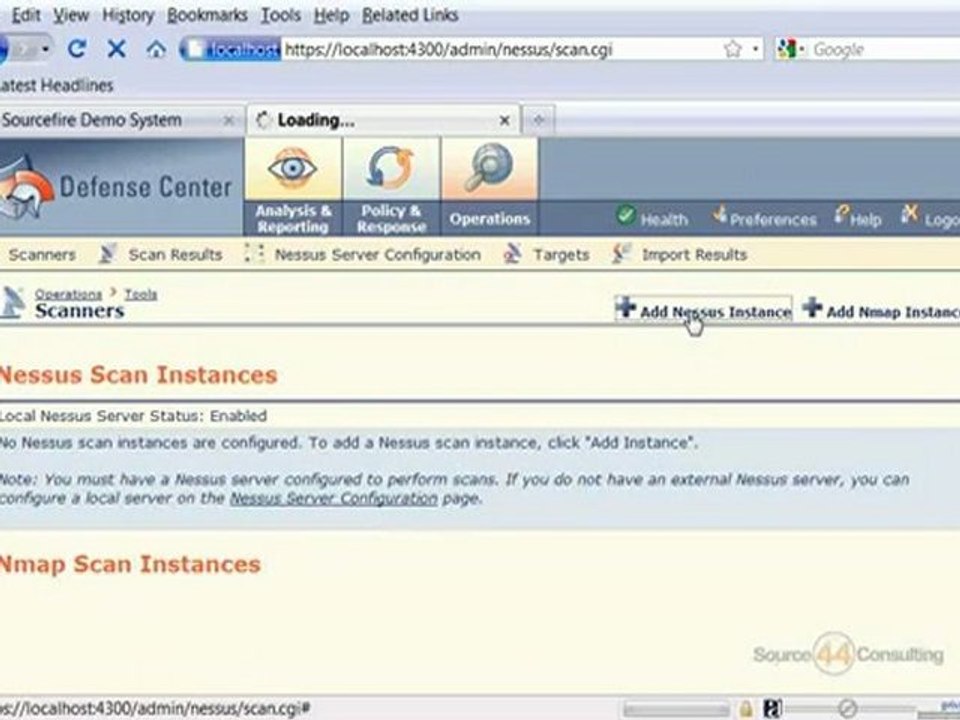The width and height of the screenshot is (960, 720).
Task: Open the Help icon in header
Action: tap(842, 215)
